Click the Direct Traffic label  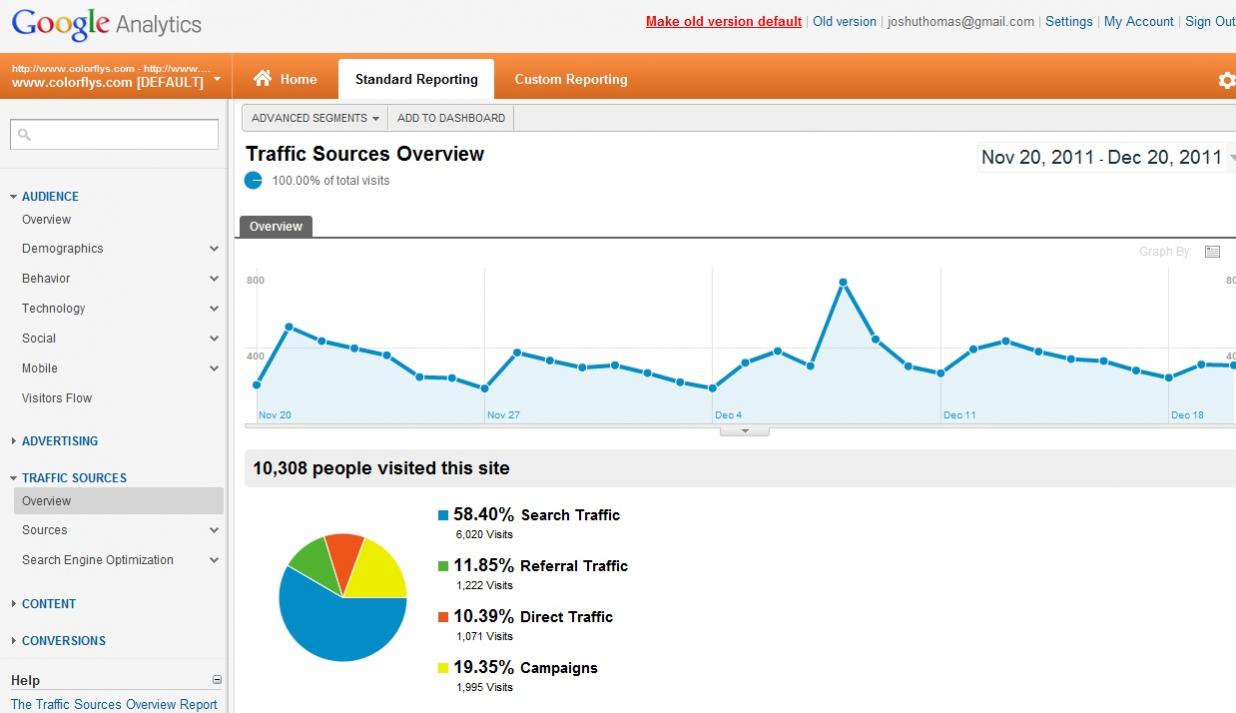click(566, 617)
